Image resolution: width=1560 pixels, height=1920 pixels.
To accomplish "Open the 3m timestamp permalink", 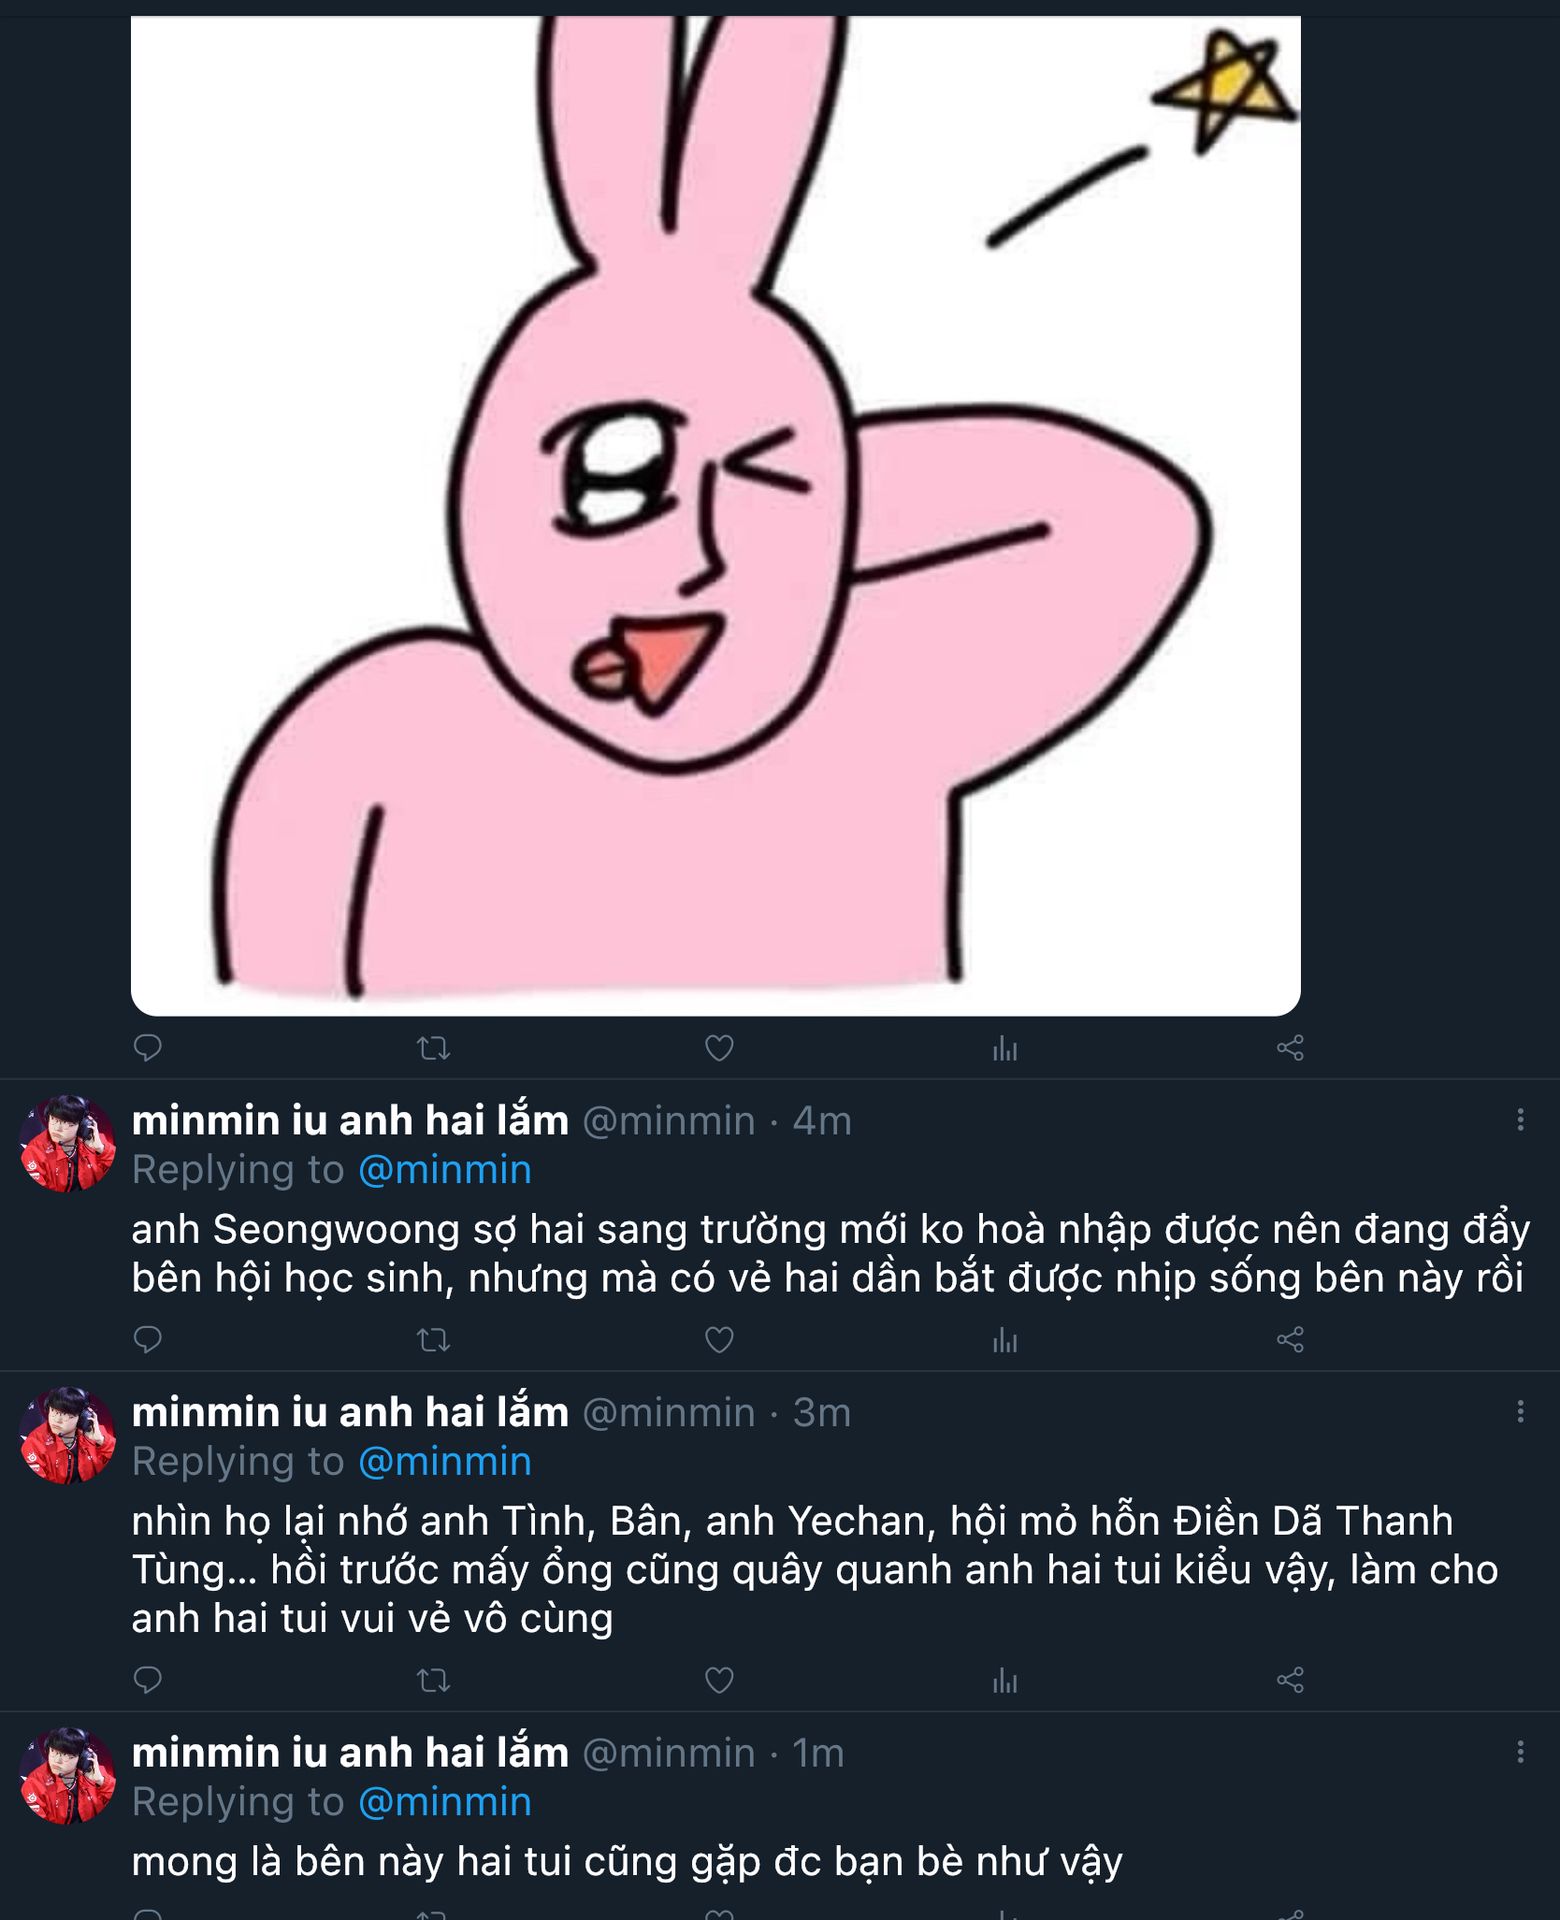I will point(821,1413).
